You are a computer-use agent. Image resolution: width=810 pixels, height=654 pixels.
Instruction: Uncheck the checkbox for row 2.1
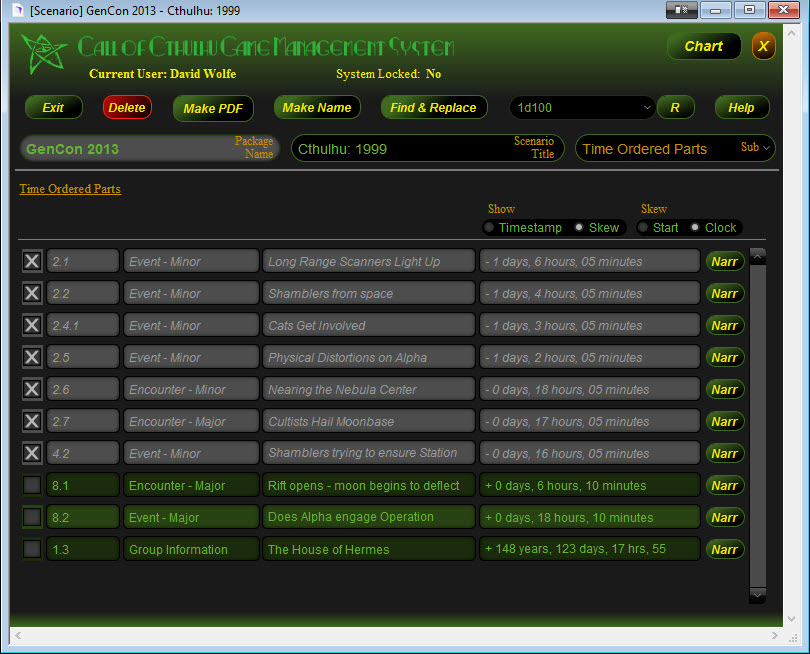point(32,261)
